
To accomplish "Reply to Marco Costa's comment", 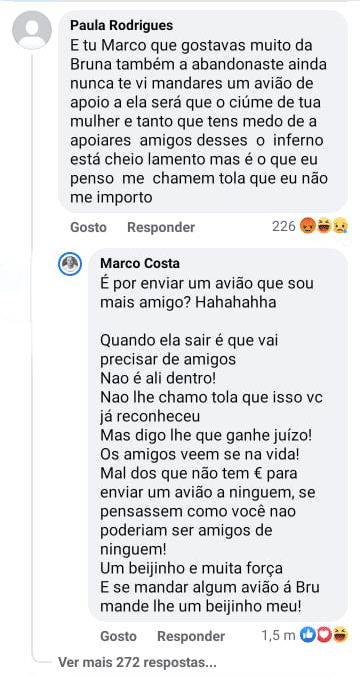I will [x=191, y=636].
